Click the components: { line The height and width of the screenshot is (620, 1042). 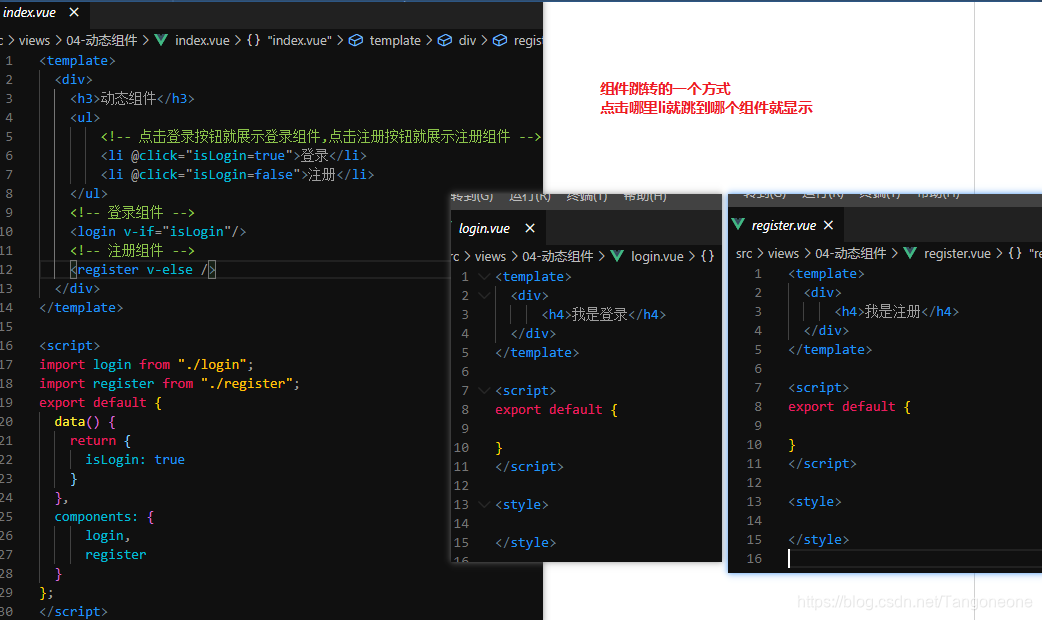pyautogui.click(x=104, y=516)
